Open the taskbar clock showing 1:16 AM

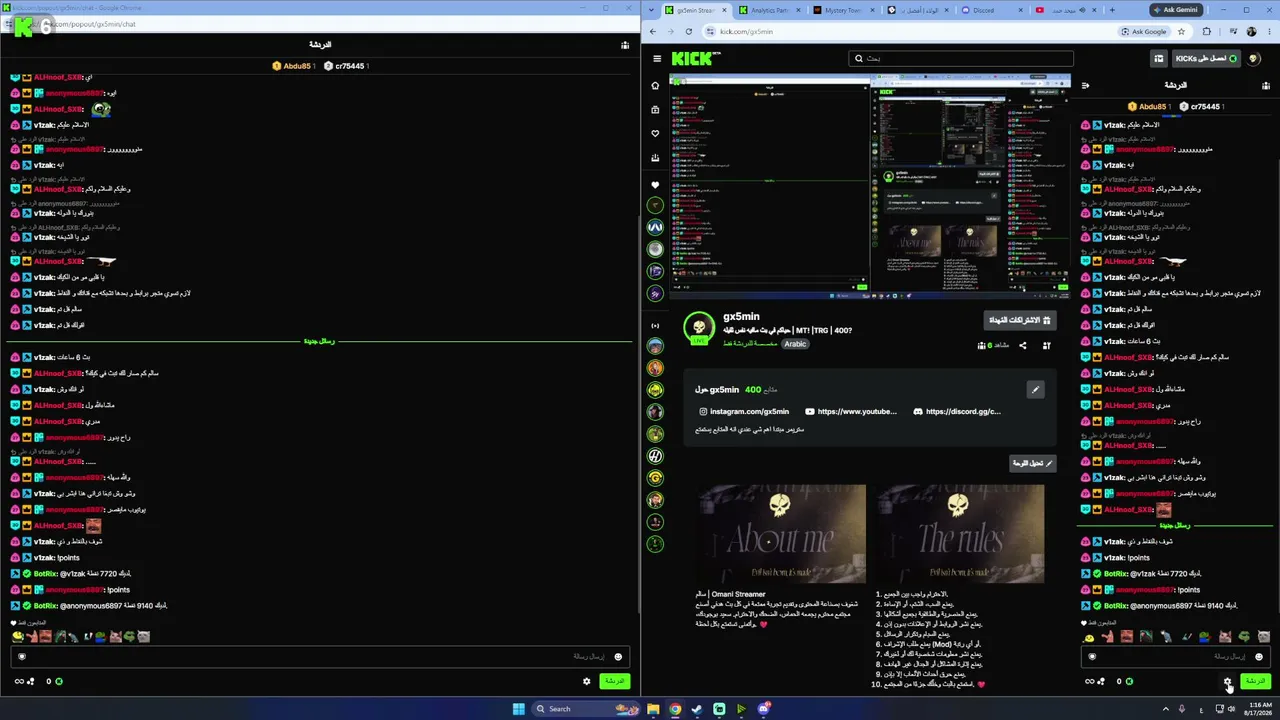click(x=1260, y=709)
